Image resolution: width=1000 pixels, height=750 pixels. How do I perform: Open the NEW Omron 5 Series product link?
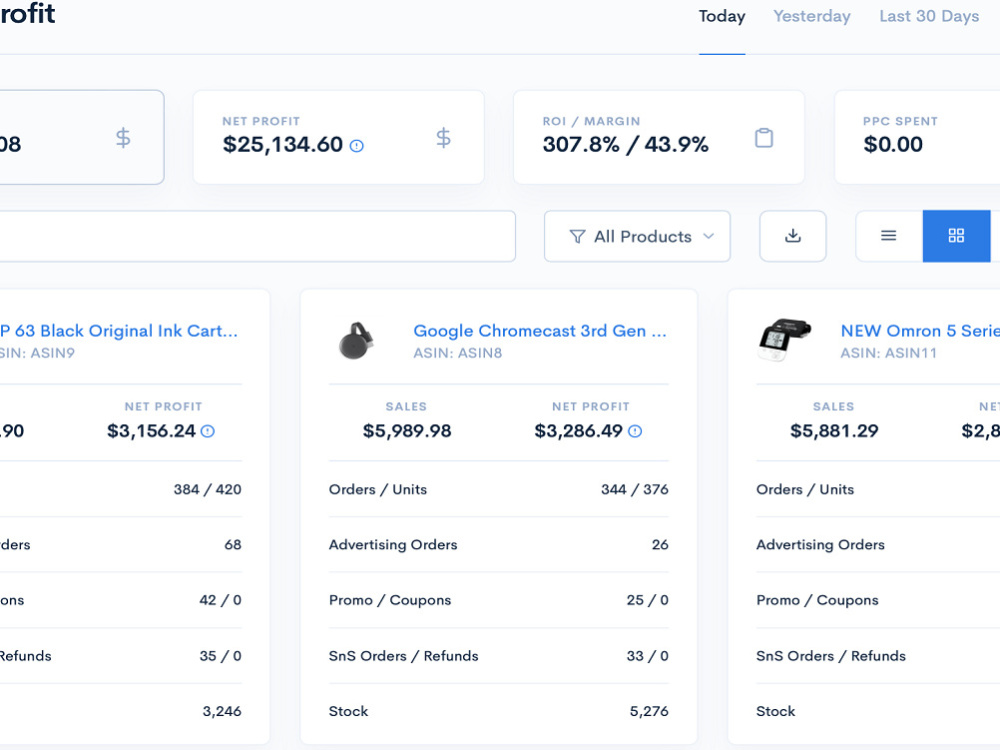pos(920,330)
